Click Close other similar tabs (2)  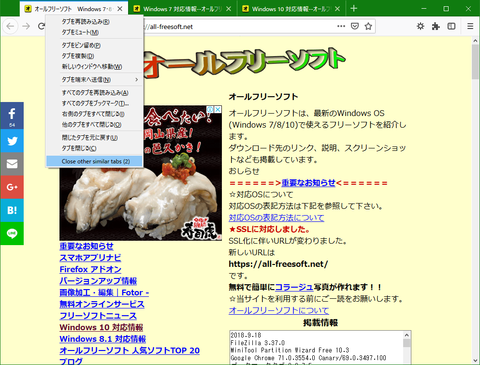point(94,161)
